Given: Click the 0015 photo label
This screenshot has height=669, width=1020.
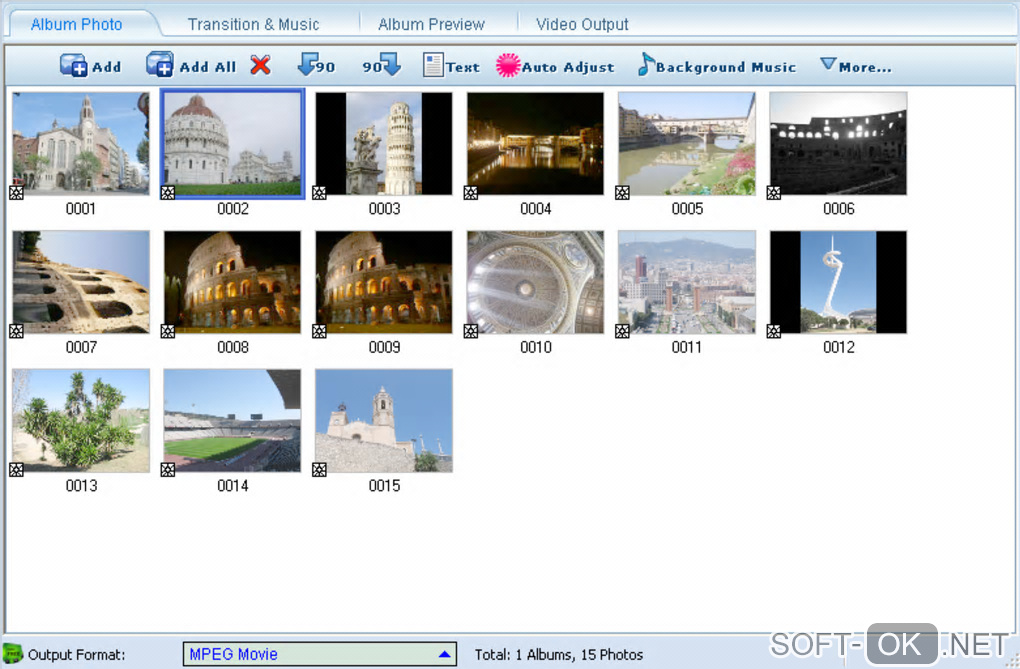Looking at the screenshot, I should pyautogui.click(x=384, y=486).
